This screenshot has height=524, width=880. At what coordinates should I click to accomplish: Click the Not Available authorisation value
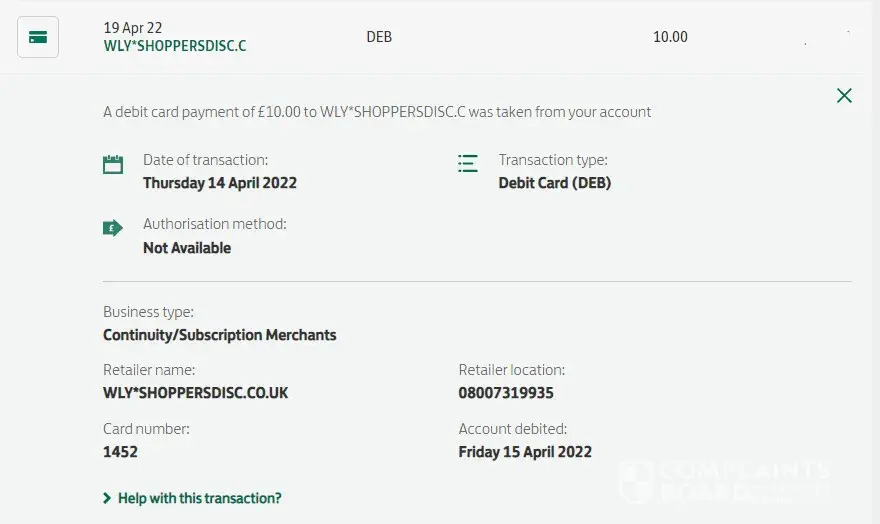pyautogui.click(x=187, y=248)
